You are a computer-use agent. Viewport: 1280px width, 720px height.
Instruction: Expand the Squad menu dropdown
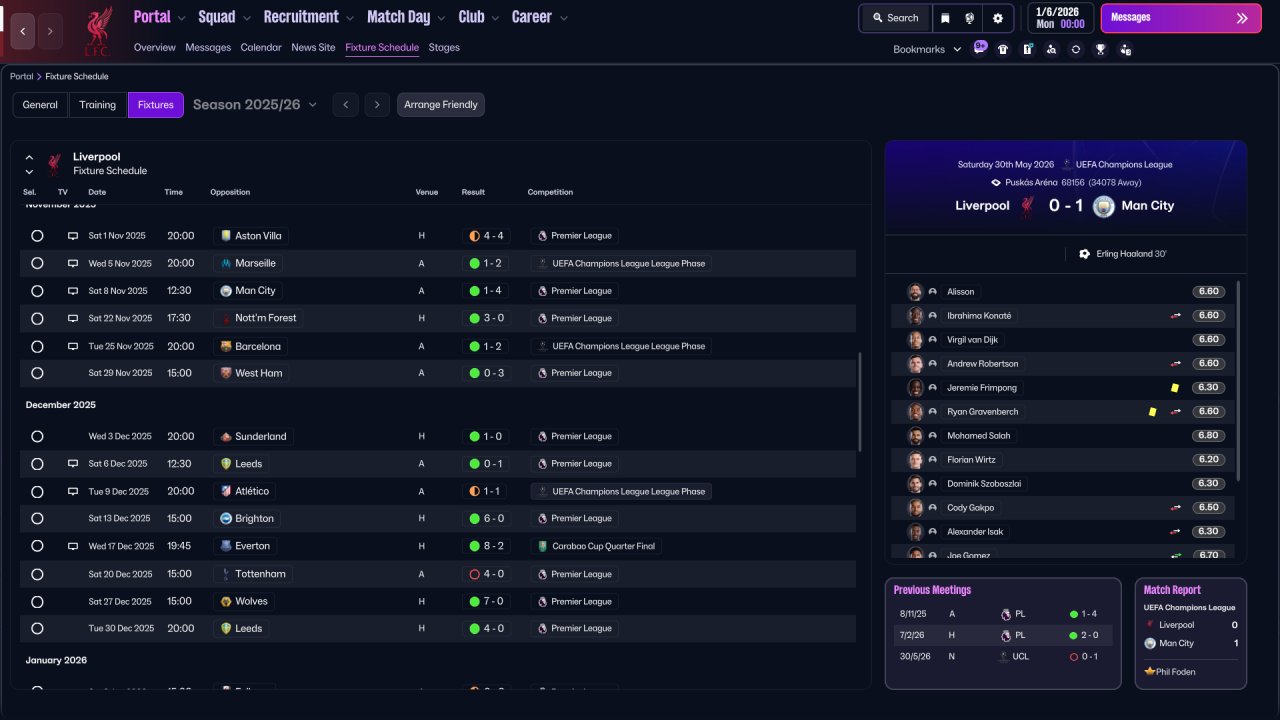246,18
